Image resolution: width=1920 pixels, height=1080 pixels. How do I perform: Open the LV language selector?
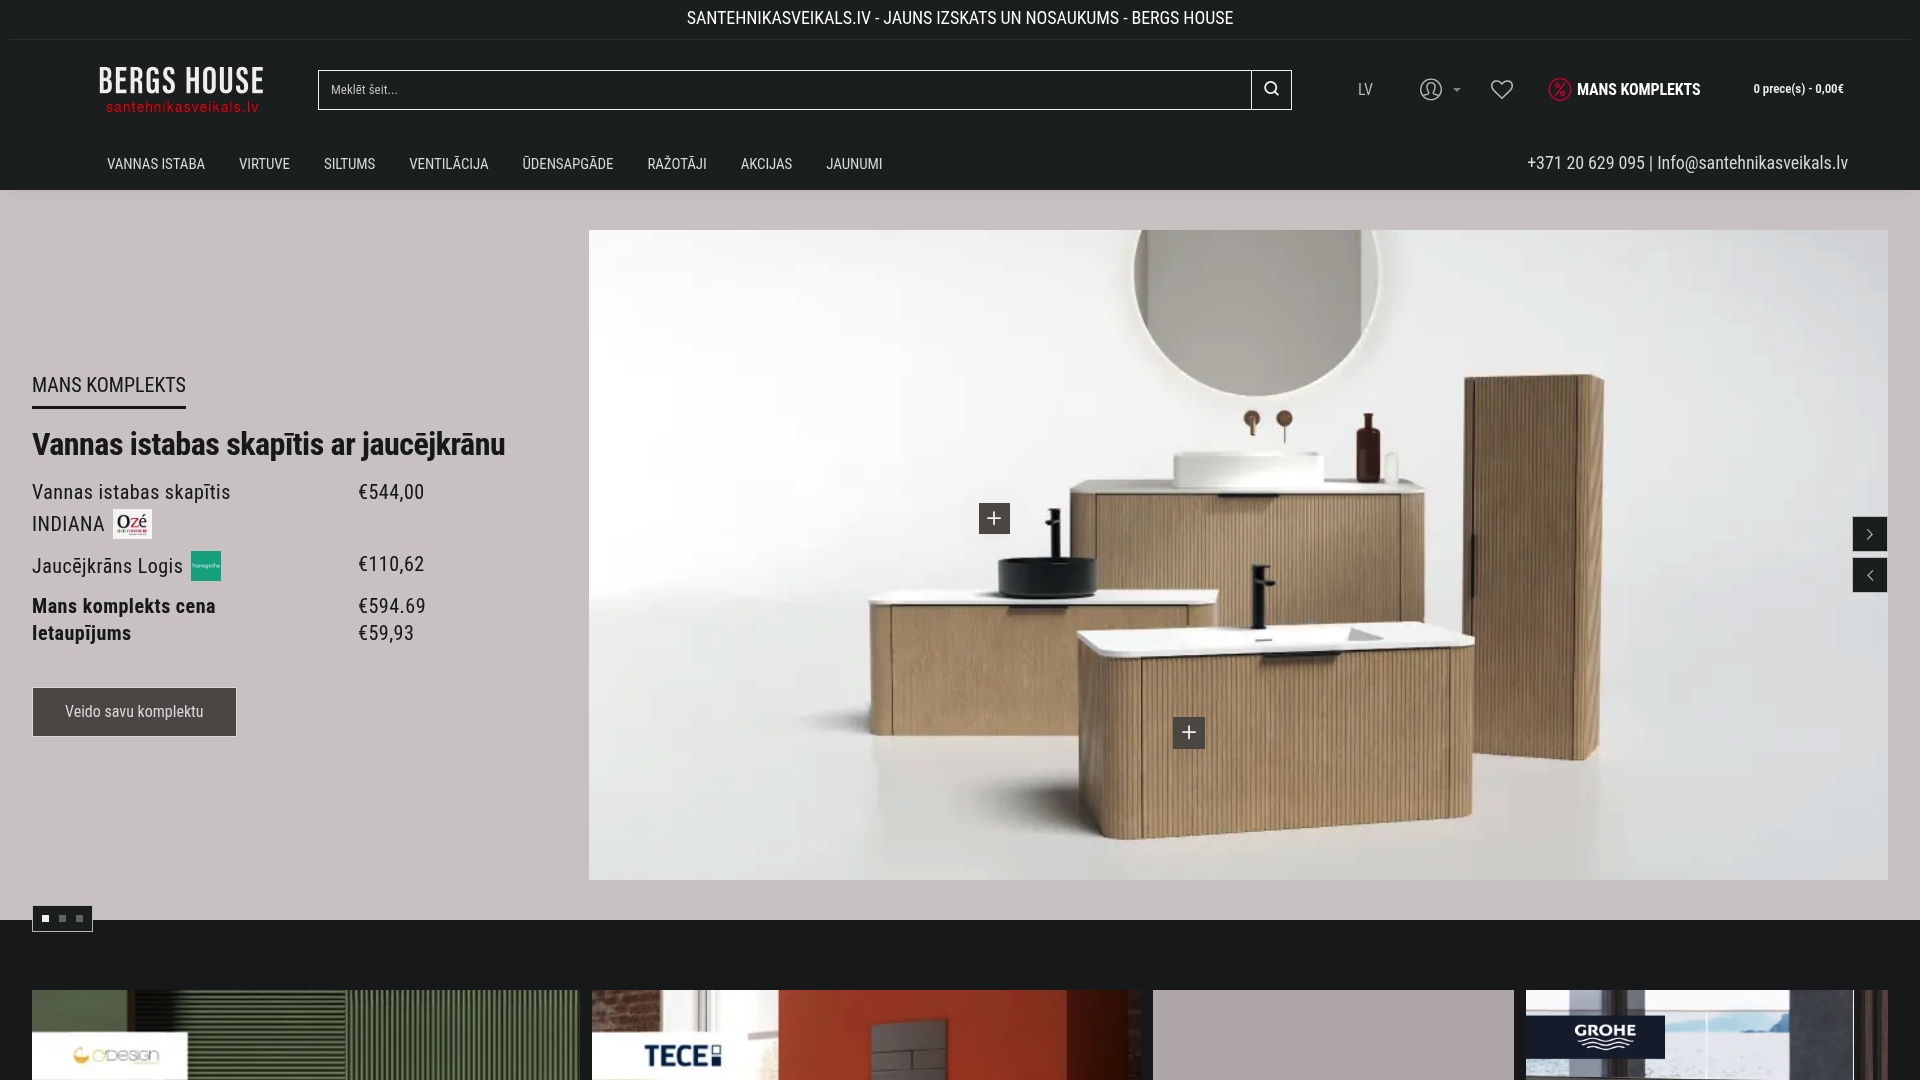tap(1365, 89)
